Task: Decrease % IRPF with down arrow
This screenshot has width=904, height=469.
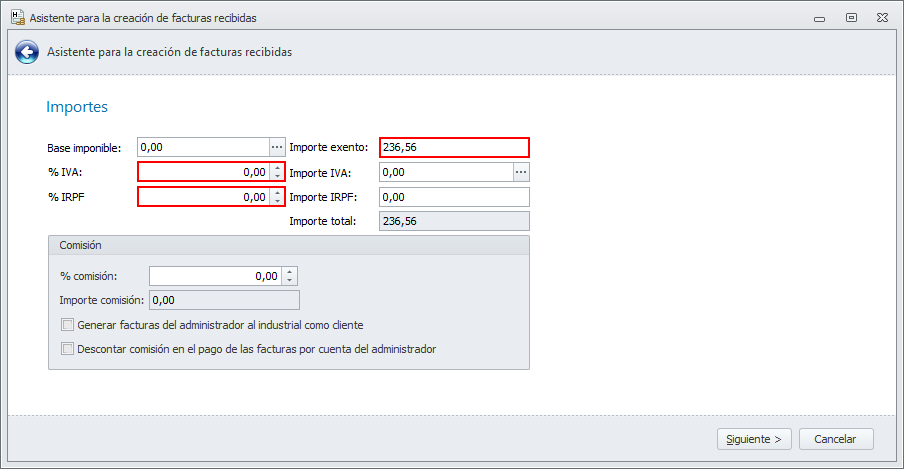Action: pyautogui.click(x=277, y=202)
